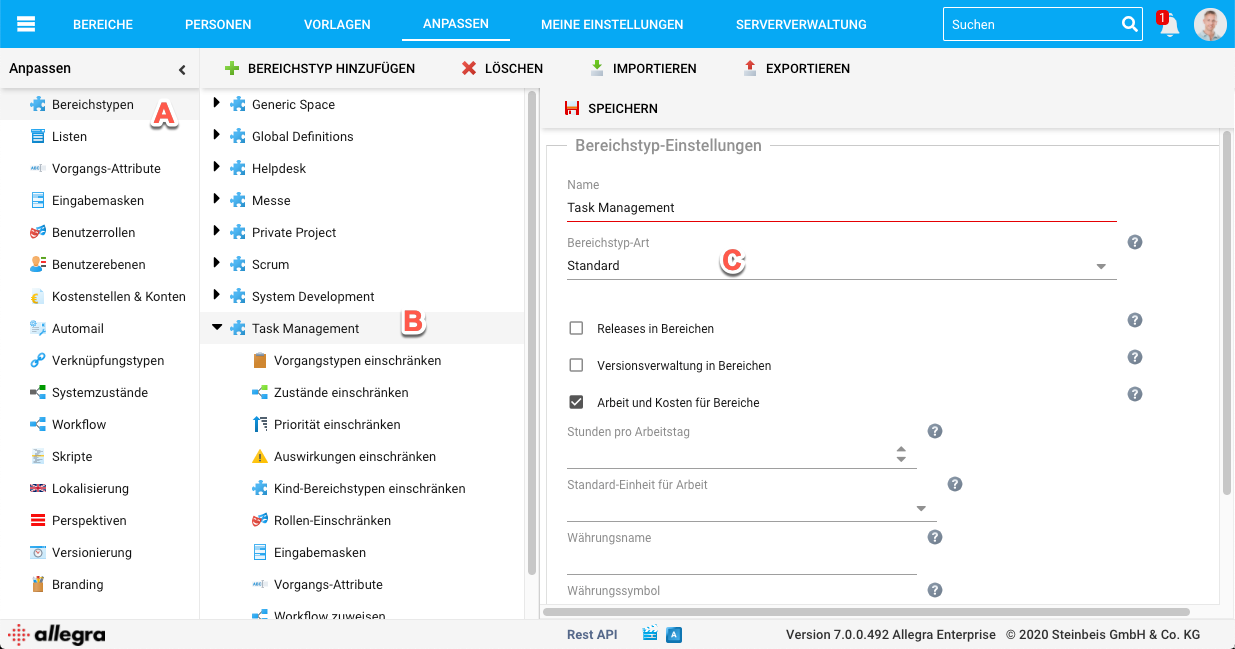Click into the Name input field

[x=840, y=208]
